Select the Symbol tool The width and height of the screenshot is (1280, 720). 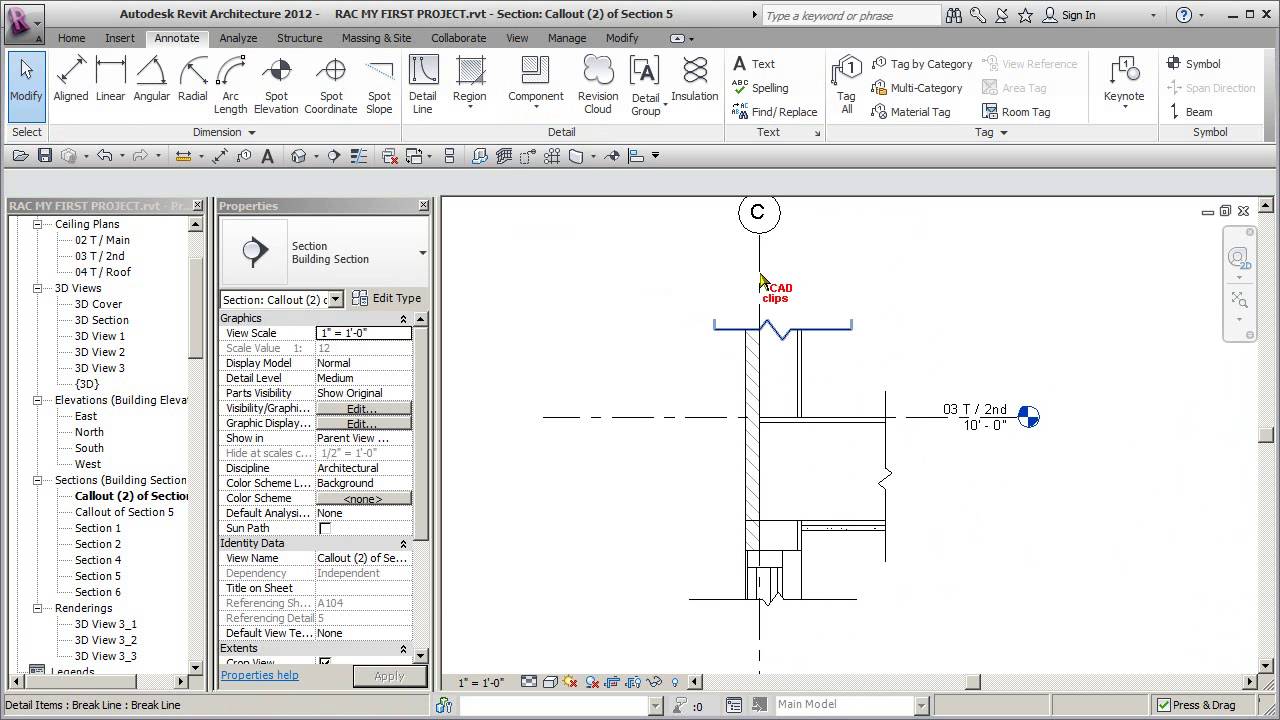coord(1193,64)
